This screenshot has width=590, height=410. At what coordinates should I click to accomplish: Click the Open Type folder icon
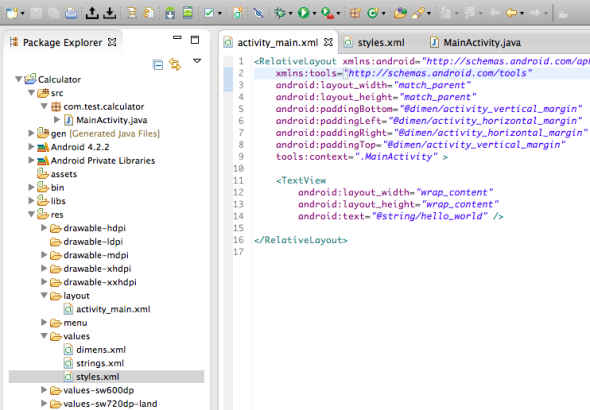point(400,13)
